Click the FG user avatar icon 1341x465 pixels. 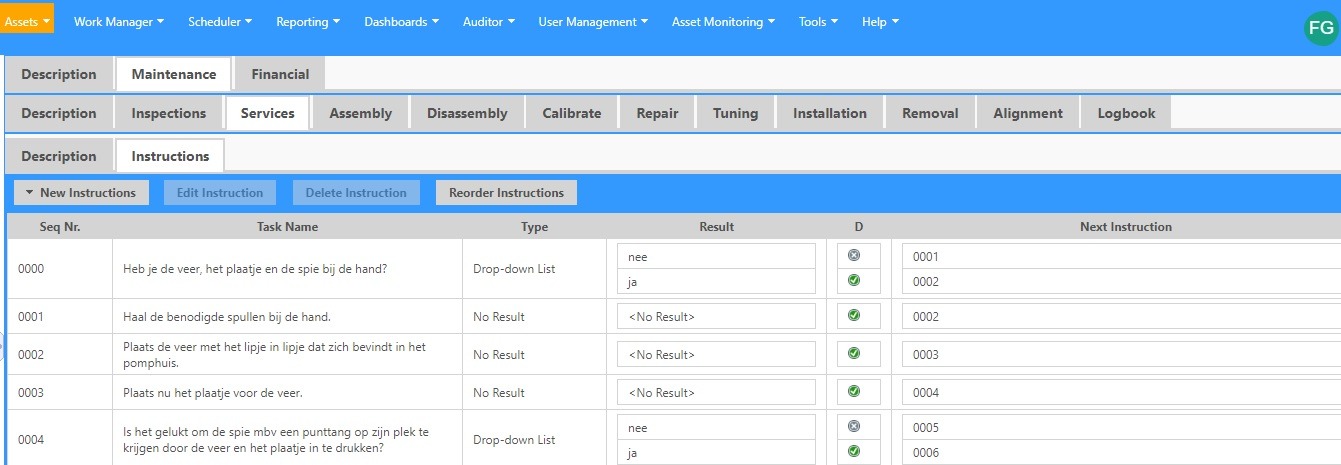(1321, 29)
